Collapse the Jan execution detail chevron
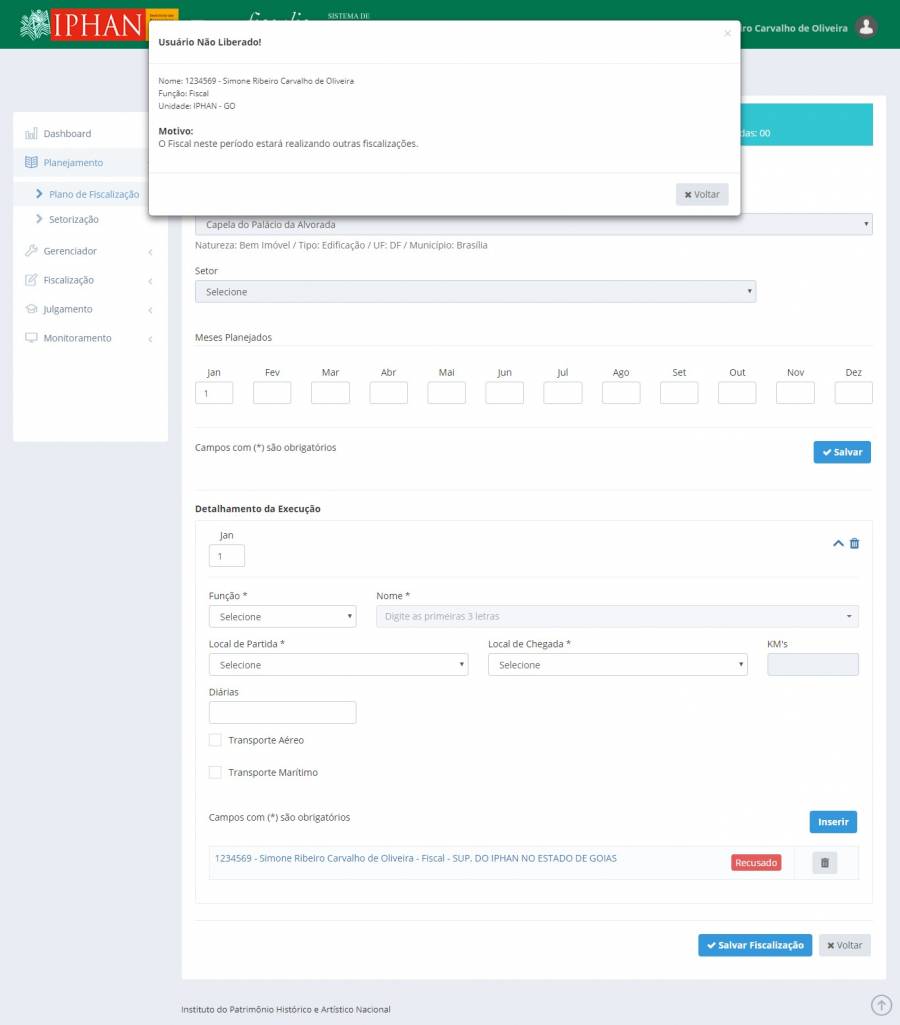 [x=838, y=543]
